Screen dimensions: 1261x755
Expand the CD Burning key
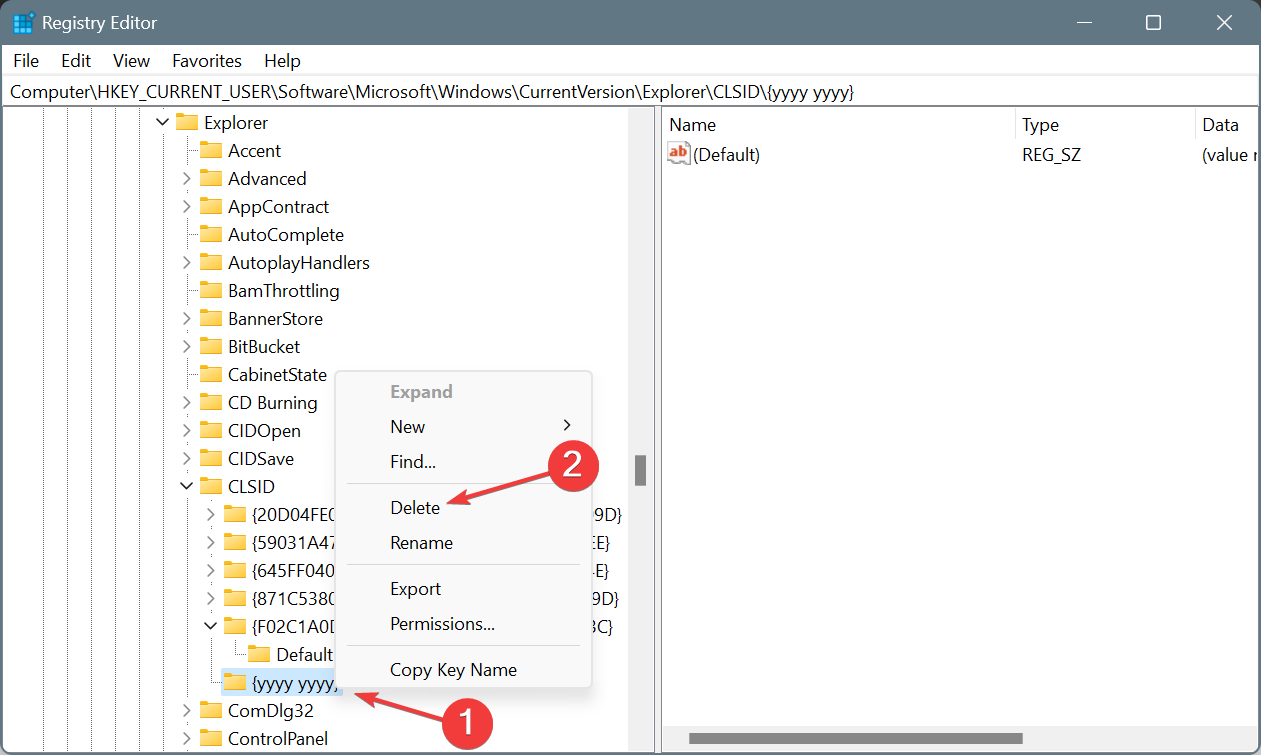click(187, 403)
